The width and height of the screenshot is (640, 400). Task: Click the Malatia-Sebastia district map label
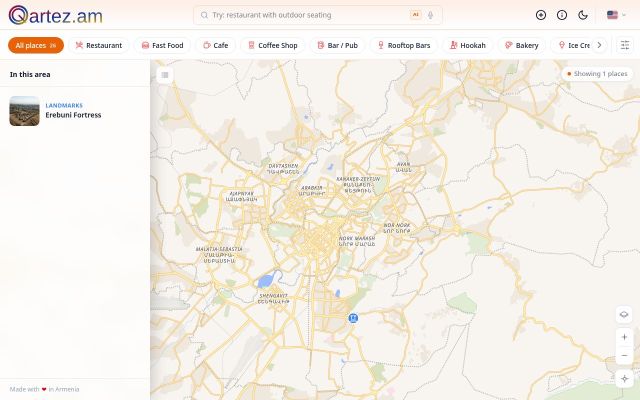(219, 255)
